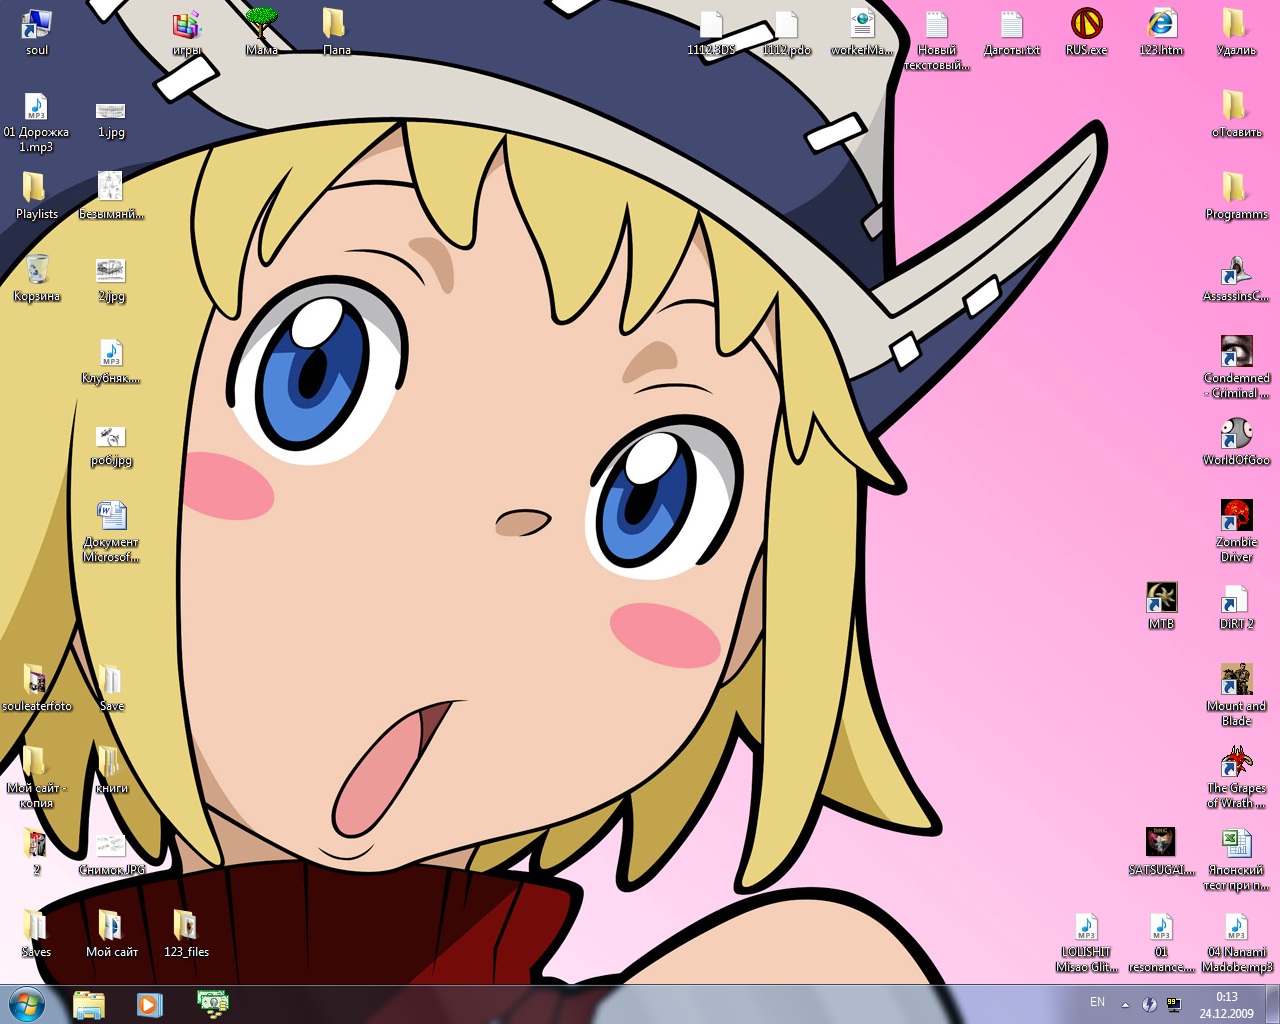Open the Новый текстовый document
Image resolution: width=1280 pixels, height=1024 pixels.
point(936,39)
